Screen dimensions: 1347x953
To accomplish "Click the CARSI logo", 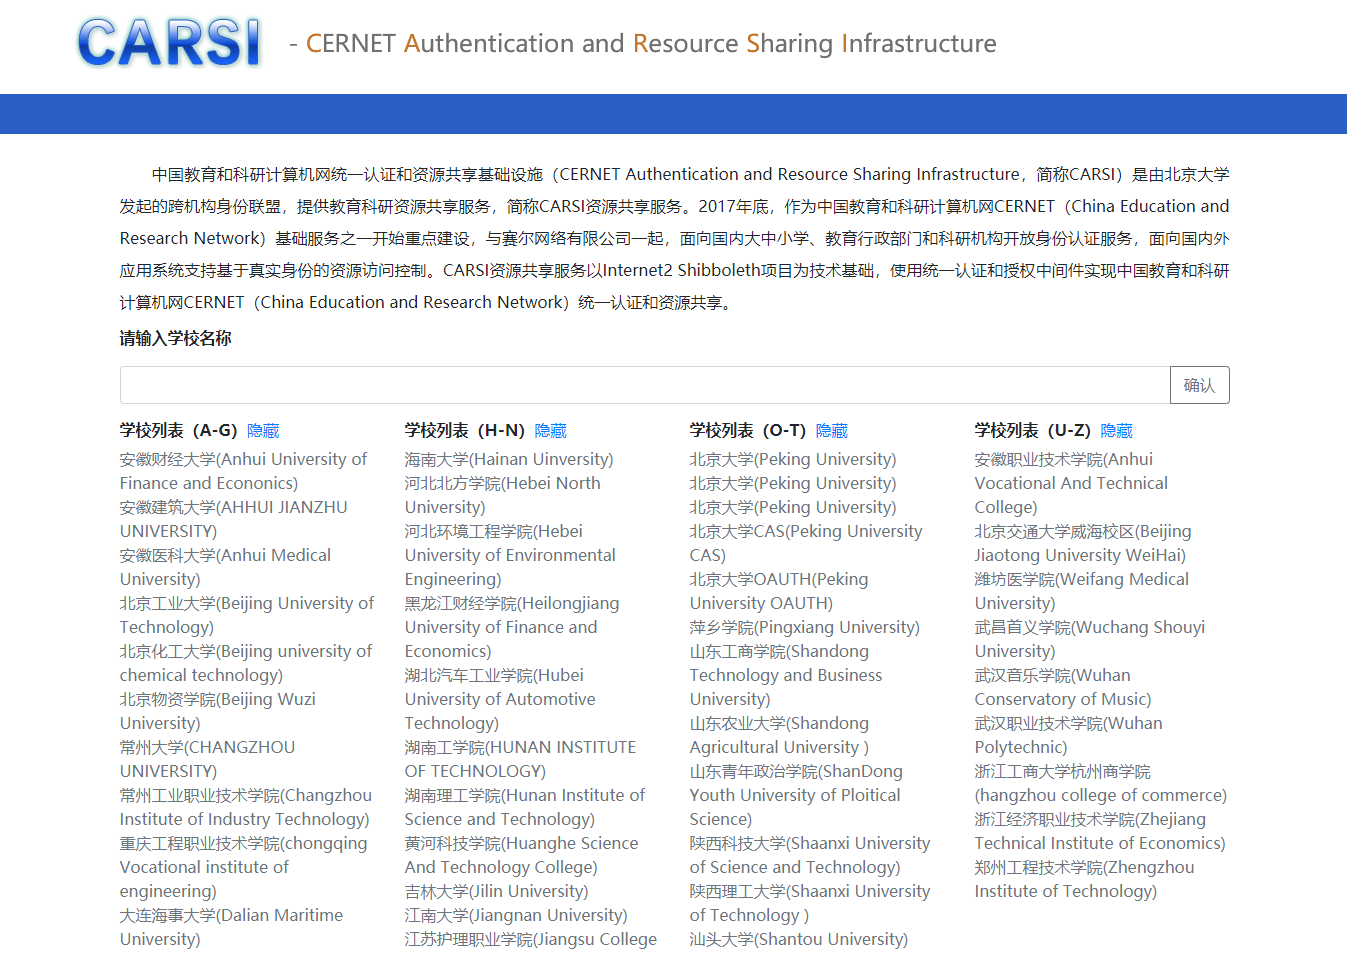I will point(169,44).
